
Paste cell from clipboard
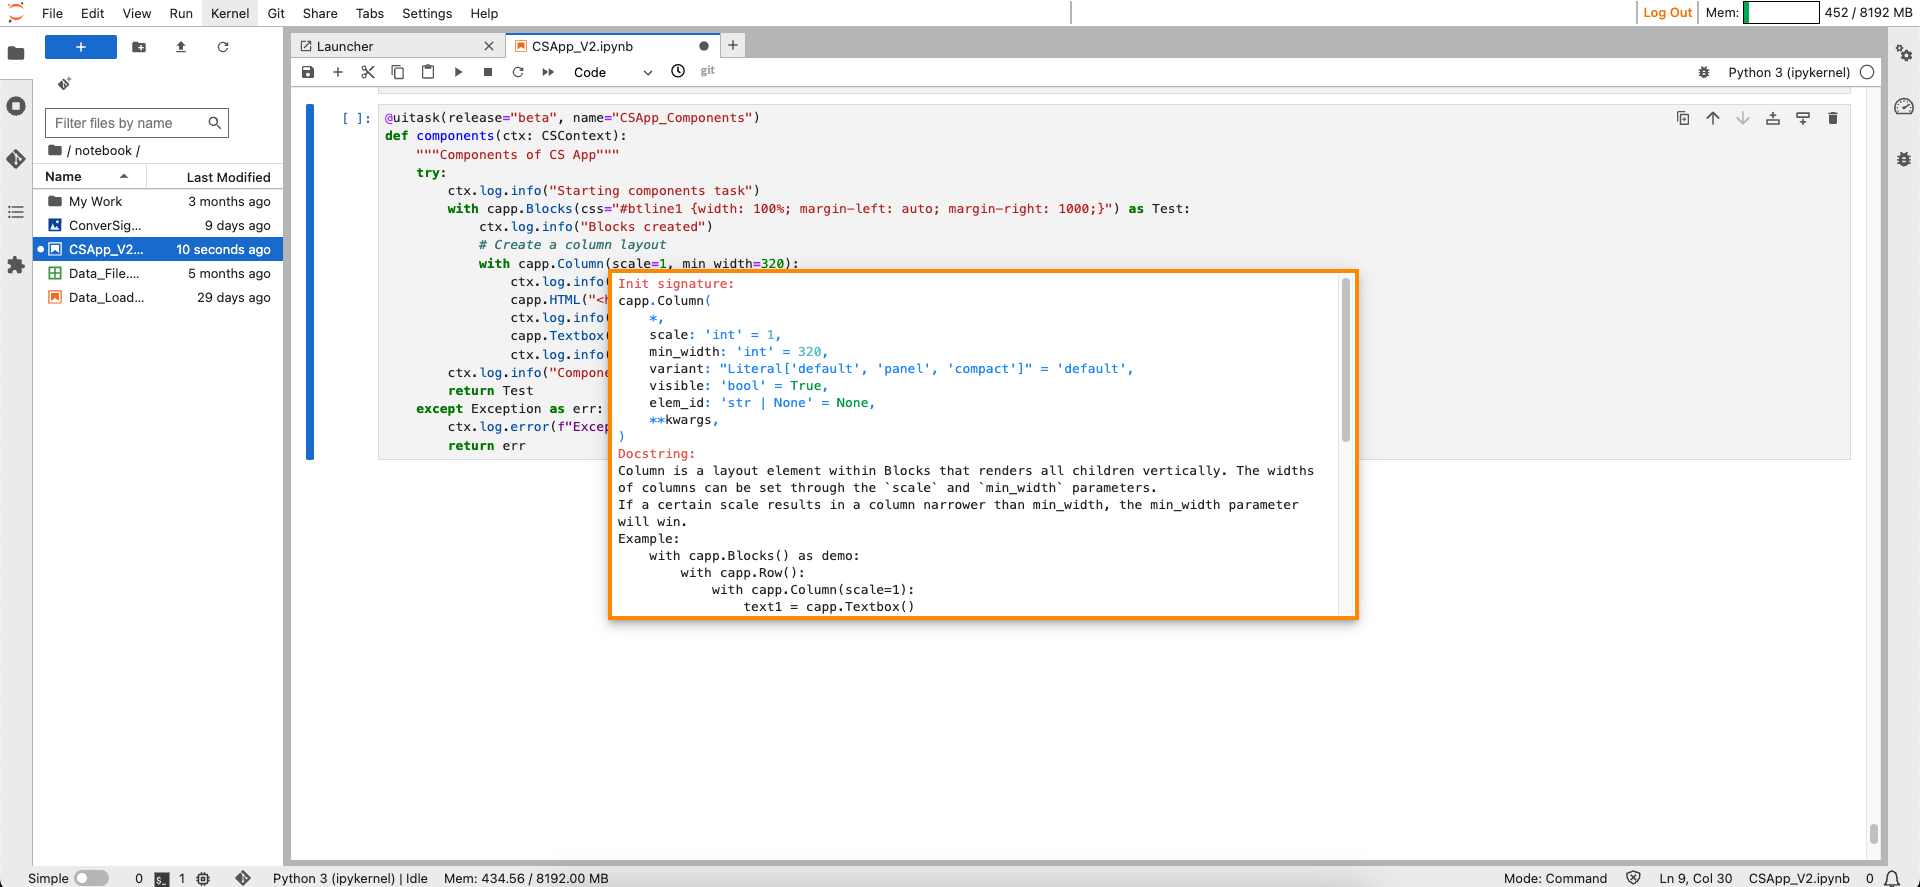[428, 72]
